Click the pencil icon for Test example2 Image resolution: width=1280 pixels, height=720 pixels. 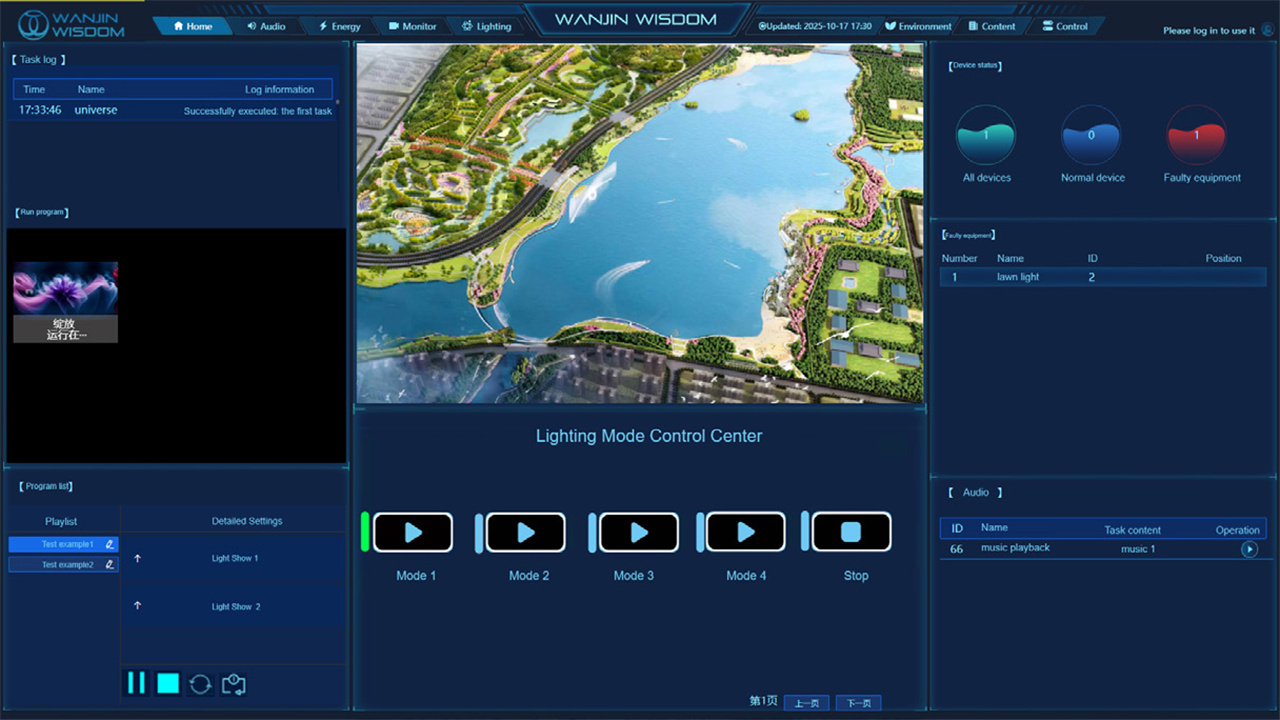[x=110, y=565]
